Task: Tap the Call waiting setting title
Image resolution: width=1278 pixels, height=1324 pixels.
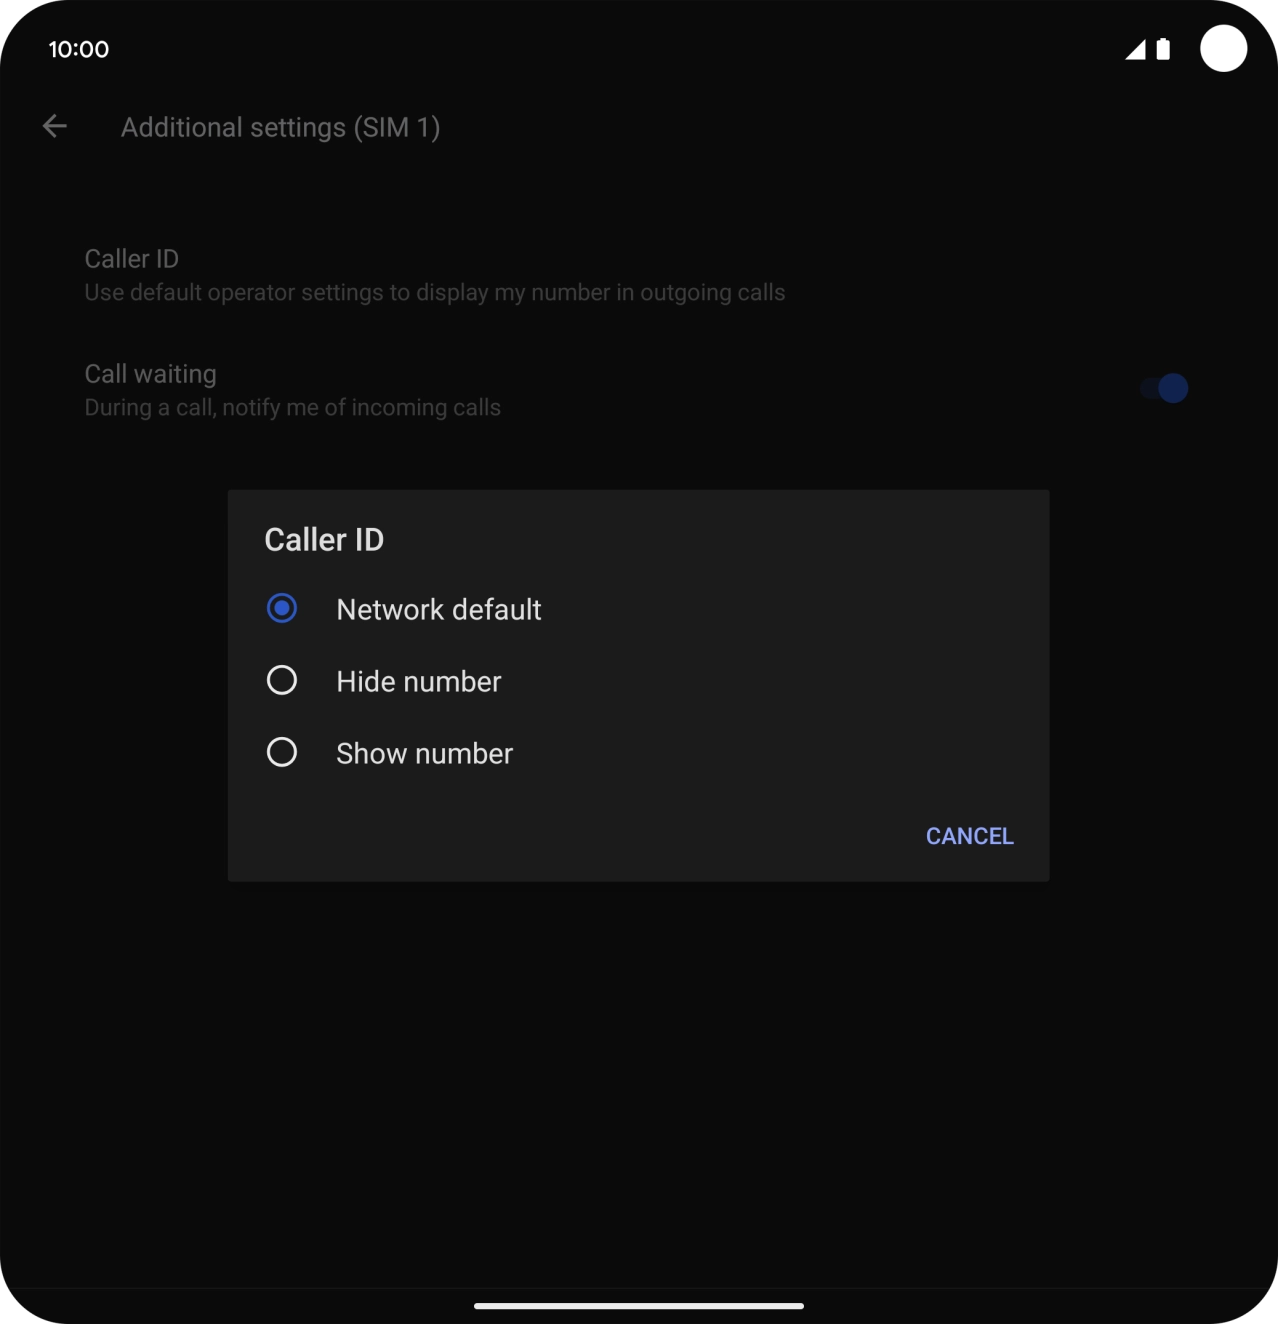Action: click(150, 374)
